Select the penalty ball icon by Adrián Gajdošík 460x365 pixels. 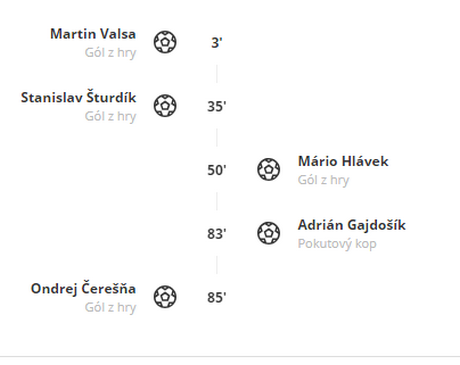click(269, 233)
